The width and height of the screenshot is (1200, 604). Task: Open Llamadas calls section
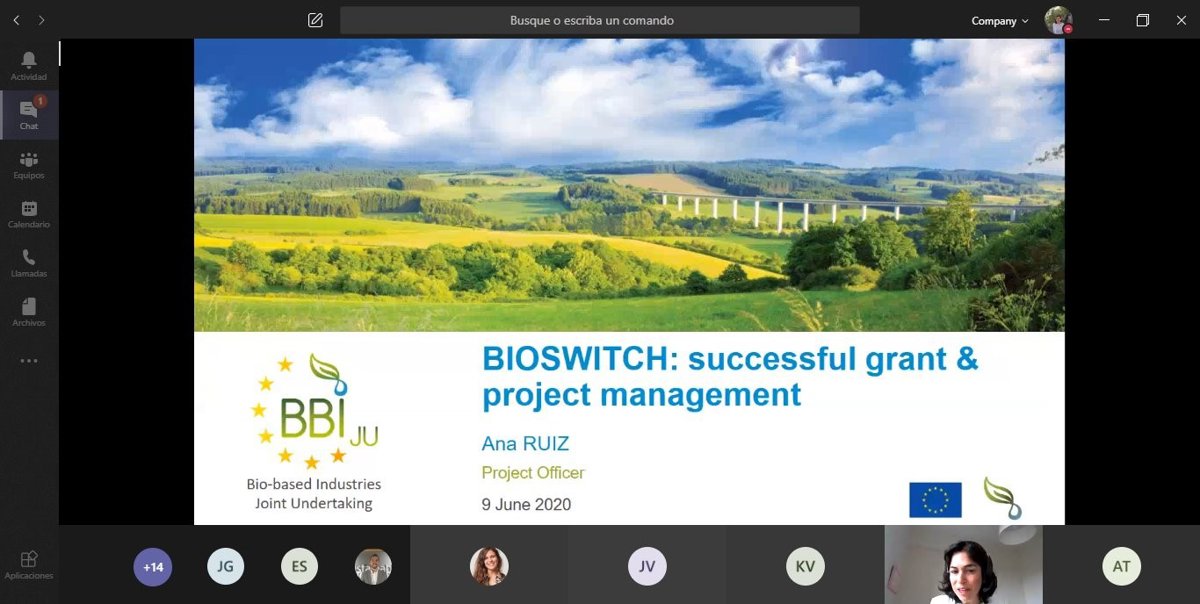click(29, 263)
